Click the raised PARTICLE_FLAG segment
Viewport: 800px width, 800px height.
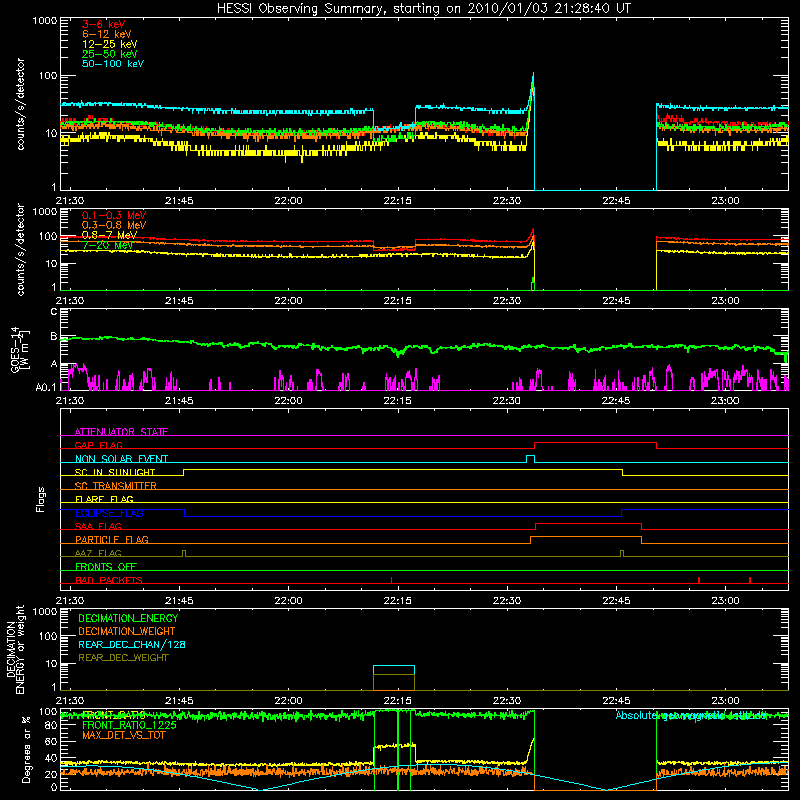point(586,537)
